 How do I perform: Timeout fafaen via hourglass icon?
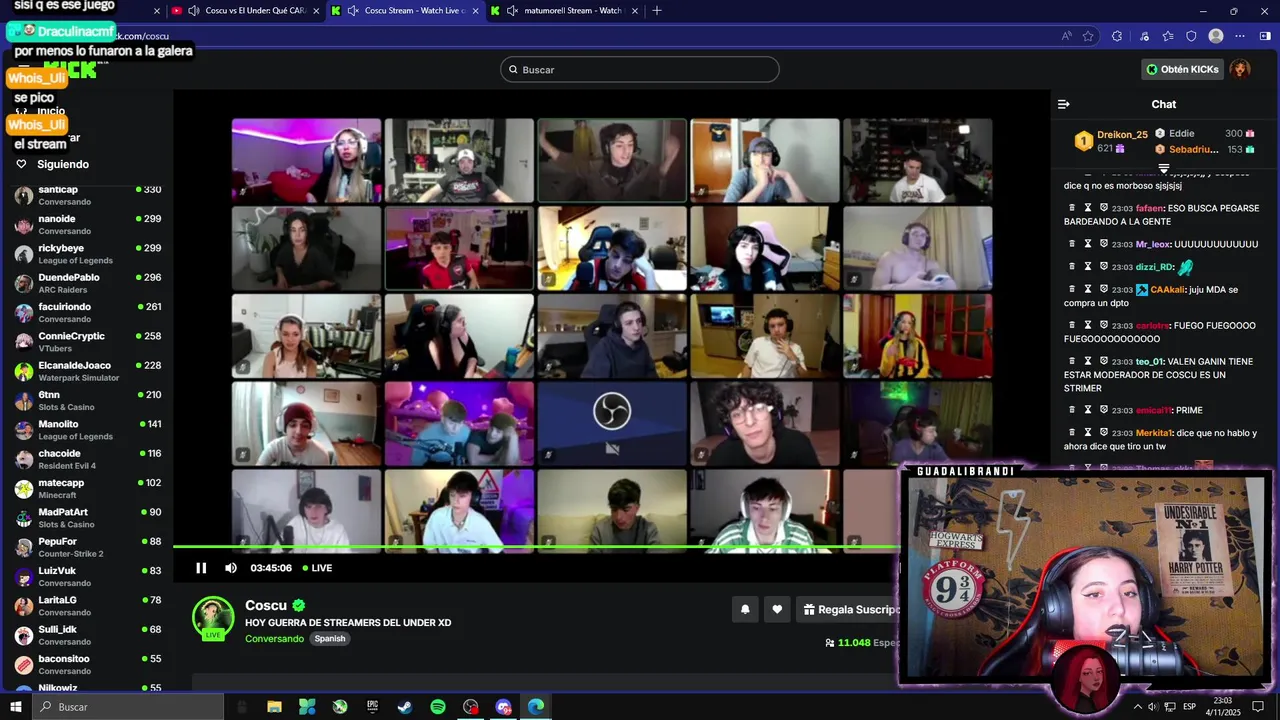(x=1088, y=208)
